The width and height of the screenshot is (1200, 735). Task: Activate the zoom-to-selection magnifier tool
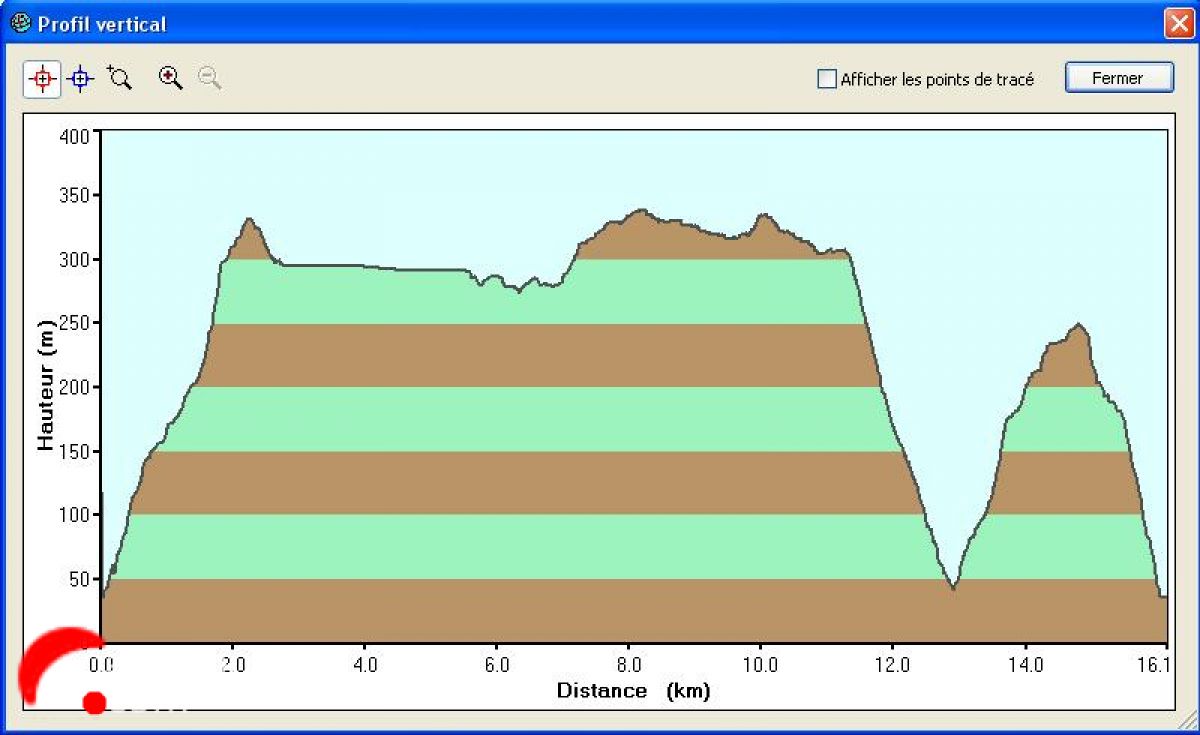click(120, 79)
